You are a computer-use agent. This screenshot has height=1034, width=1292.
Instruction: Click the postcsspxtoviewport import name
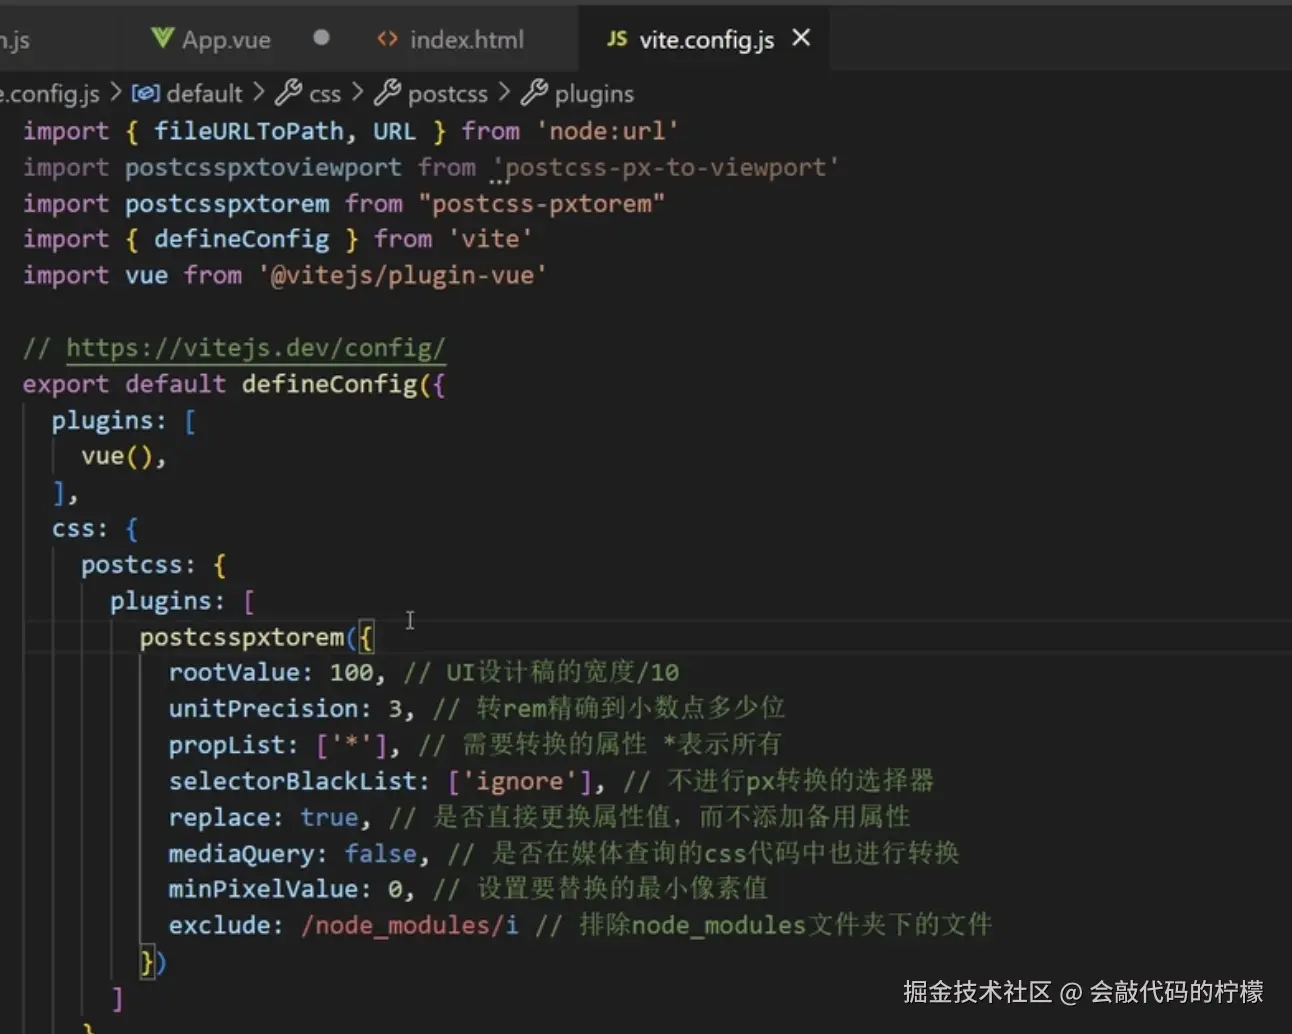263,167
